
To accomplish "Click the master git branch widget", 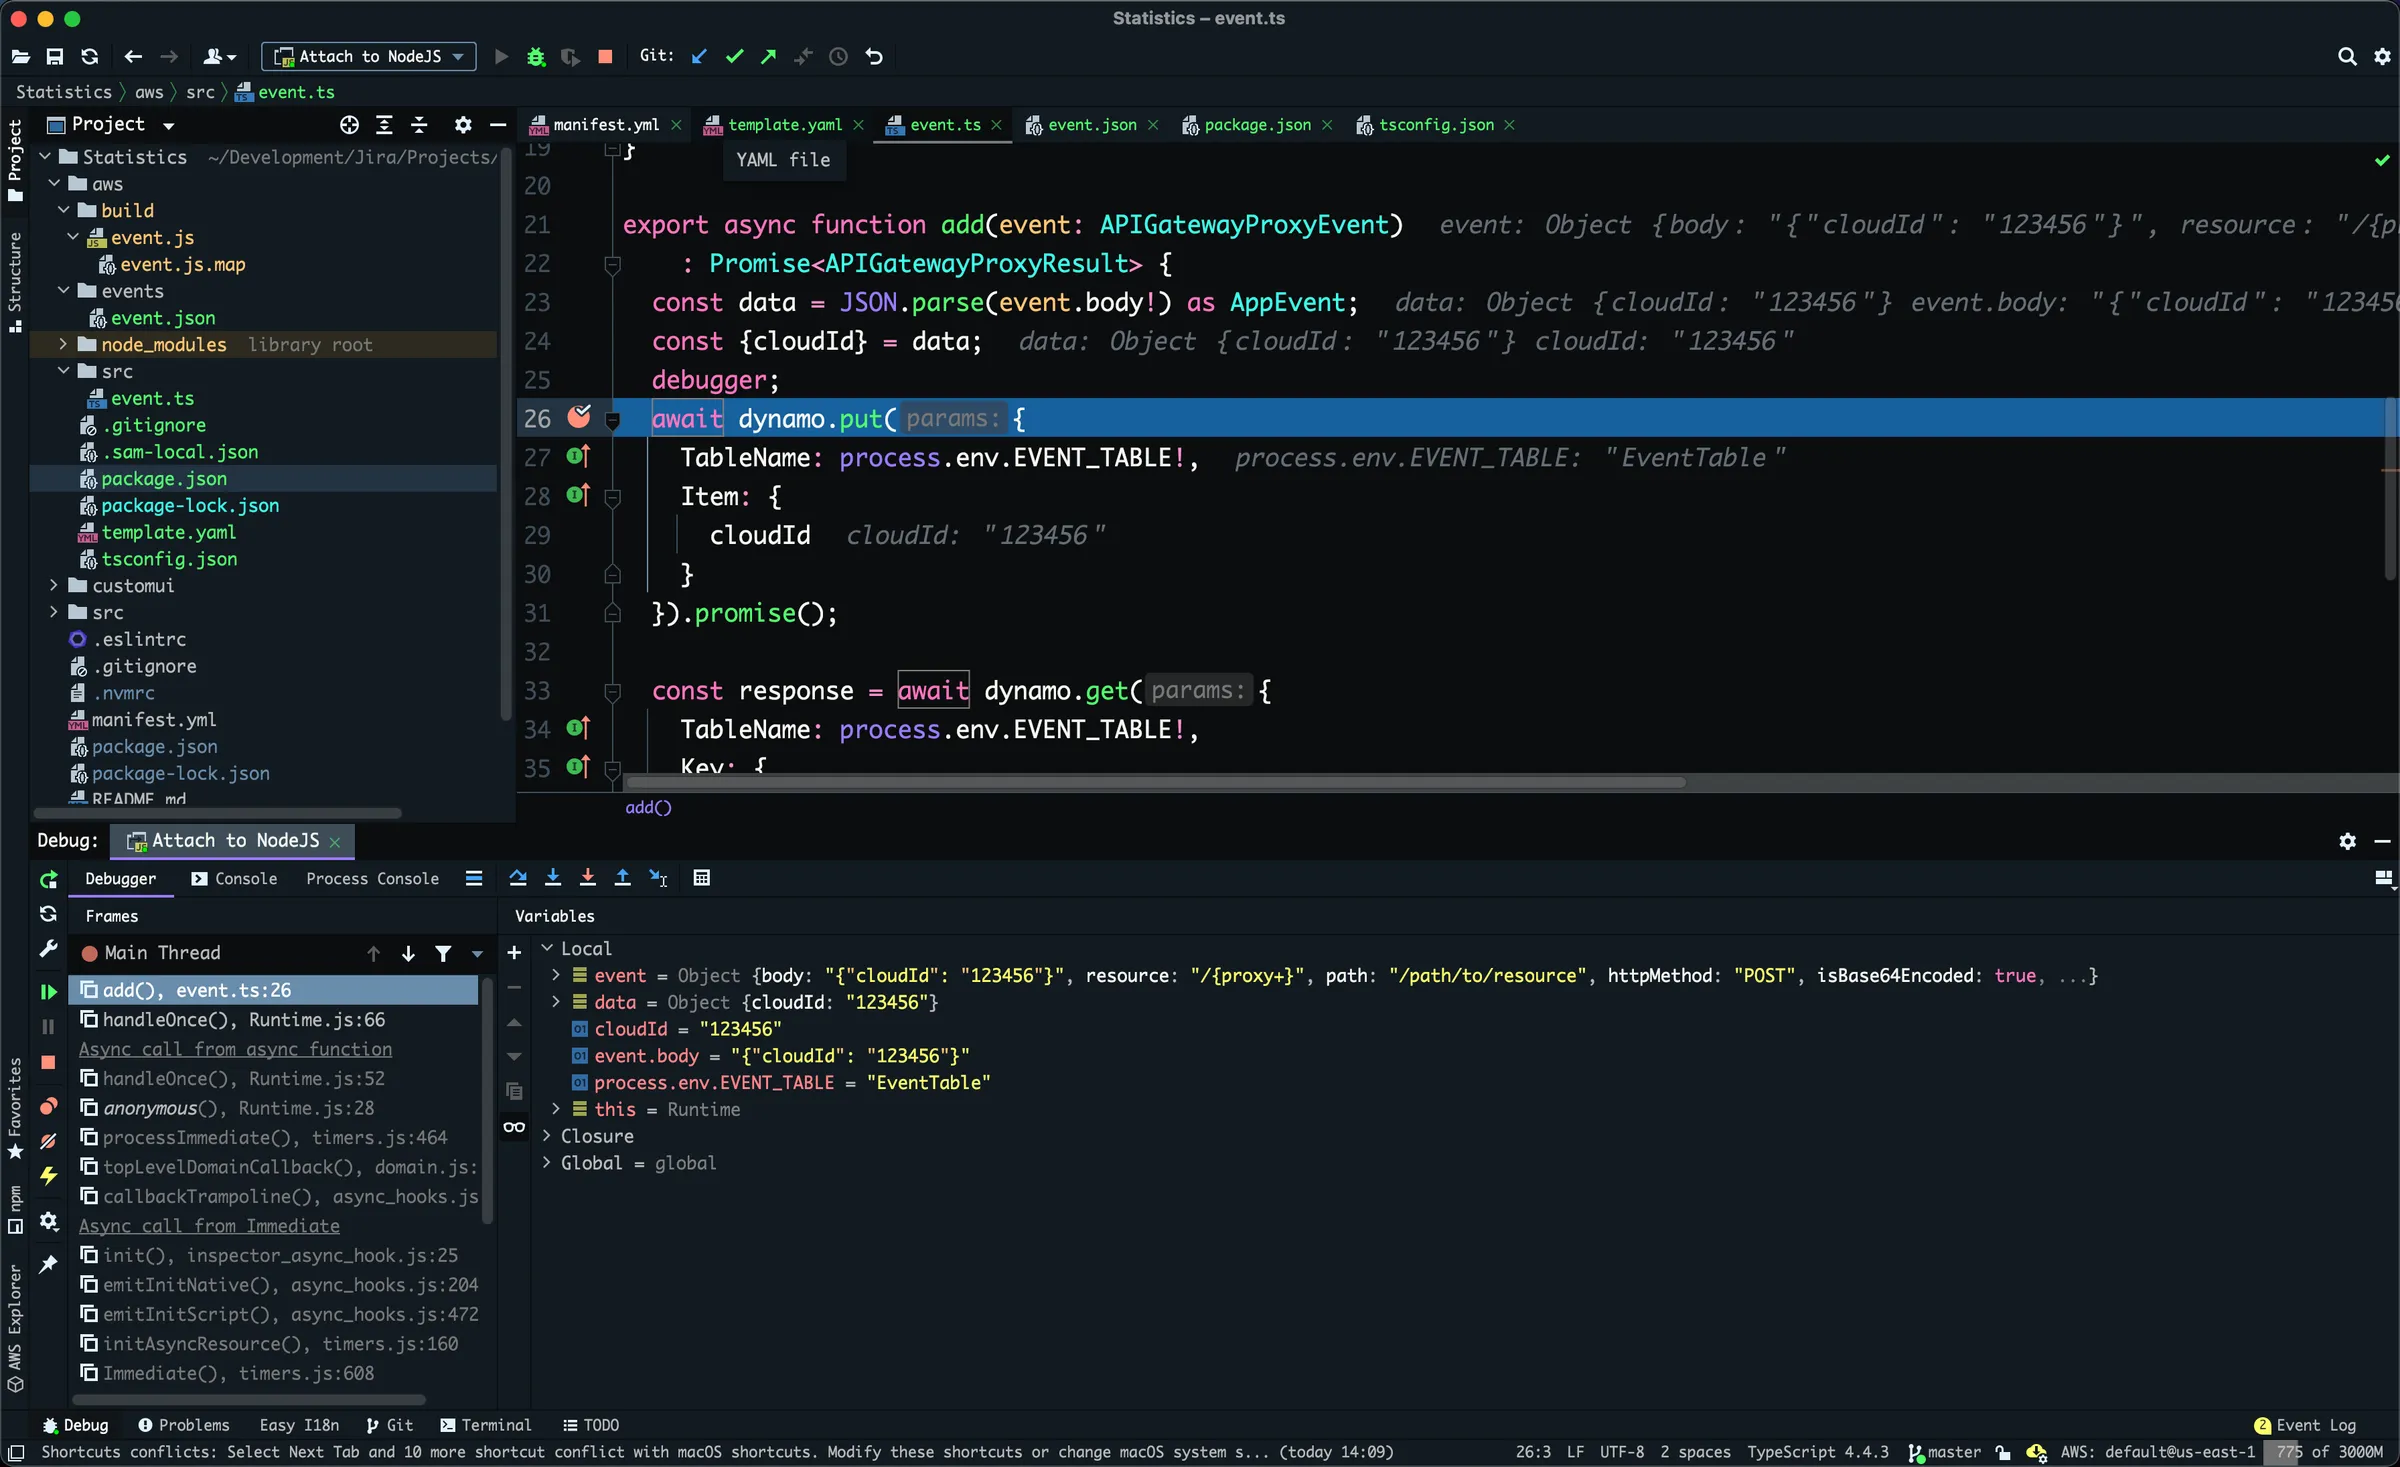I will point(1944,1452).
